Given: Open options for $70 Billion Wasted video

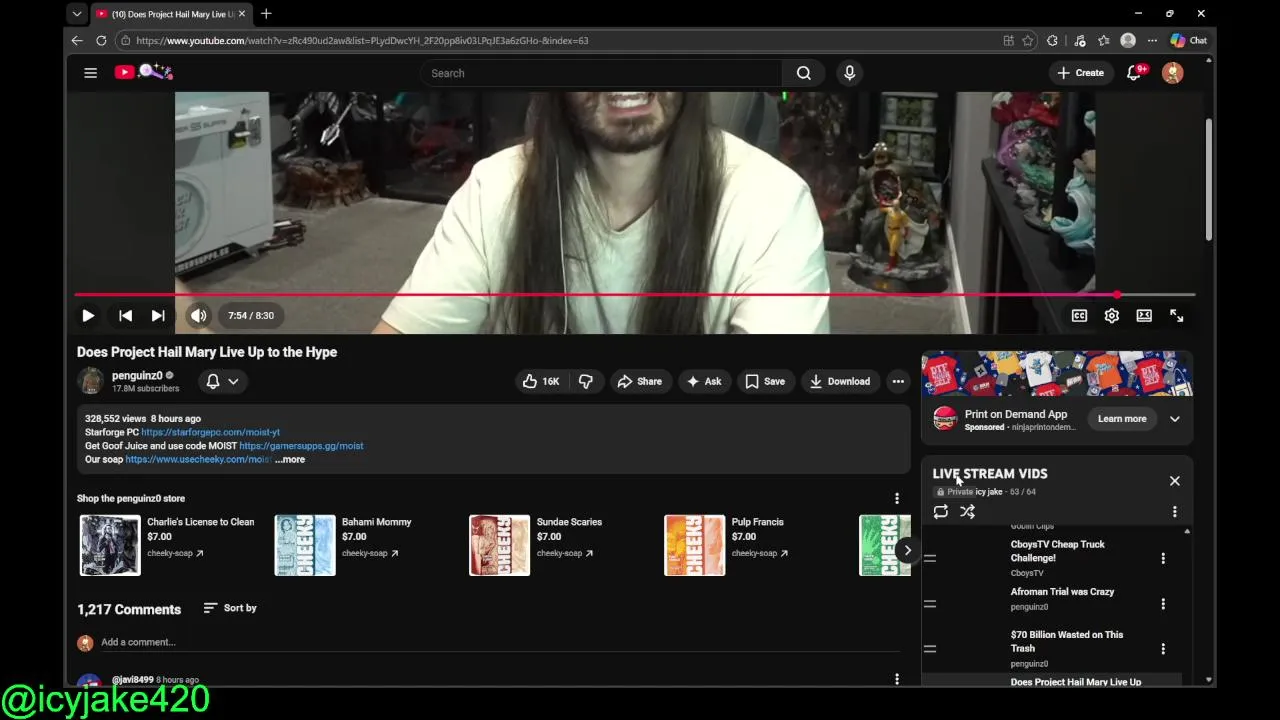Looking at the screenshot, I should pyautogui.click(x=1163, y=649).
